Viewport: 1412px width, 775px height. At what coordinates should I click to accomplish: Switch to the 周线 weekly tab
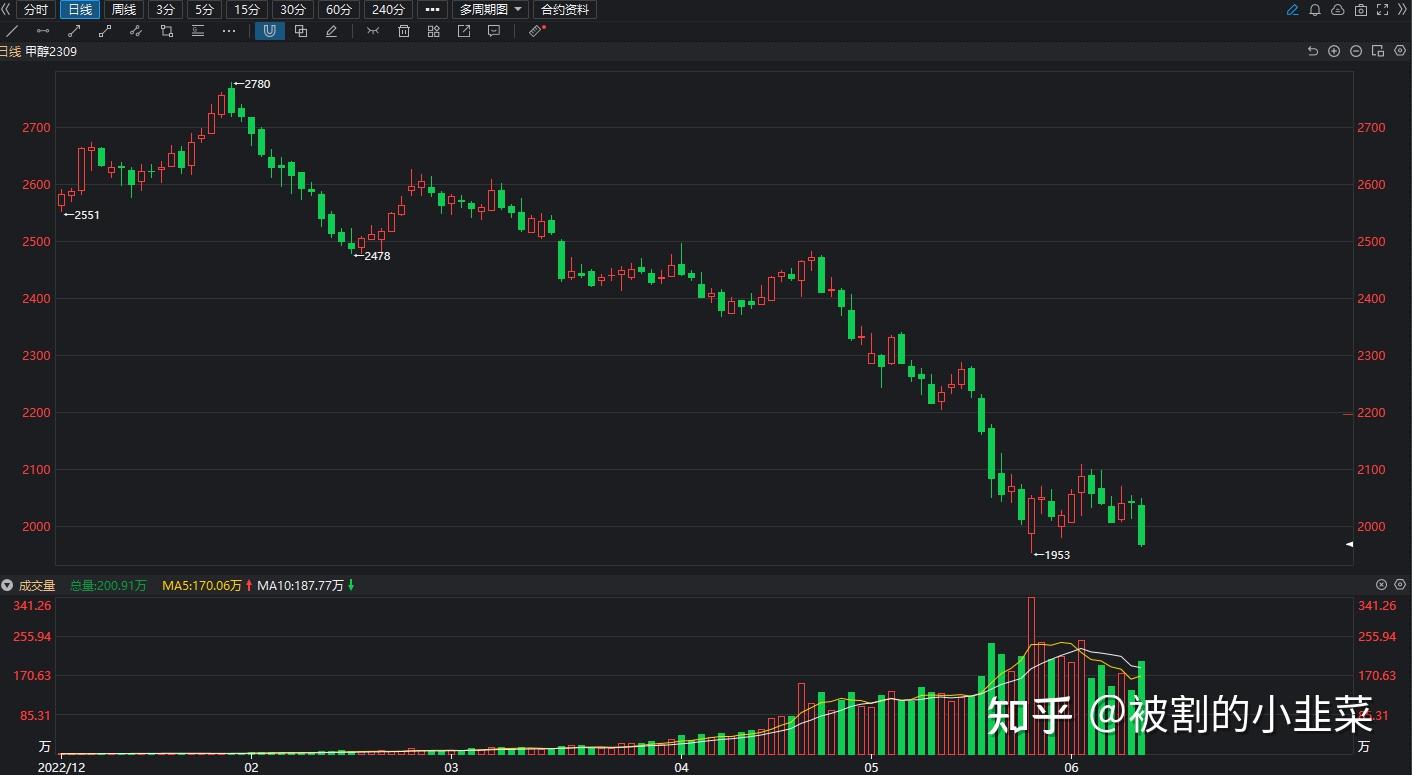pyautogui.click(x=122, y=9)
